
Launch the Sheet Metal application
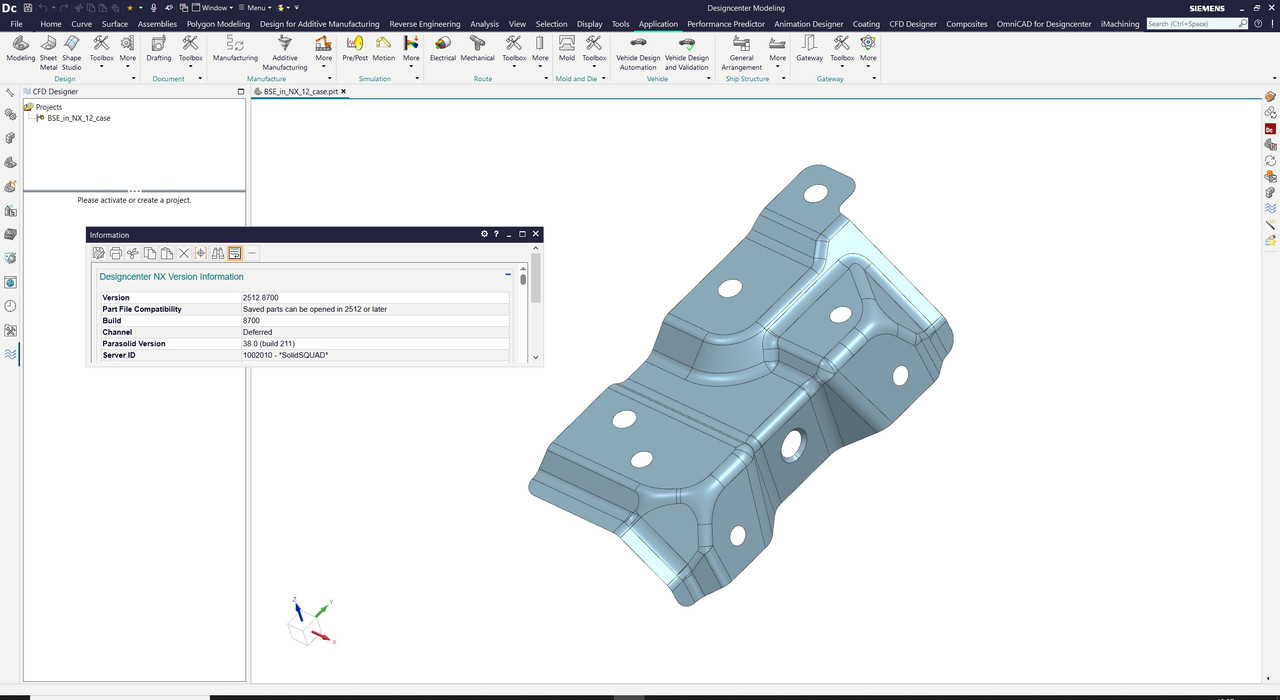click(48, 52)
